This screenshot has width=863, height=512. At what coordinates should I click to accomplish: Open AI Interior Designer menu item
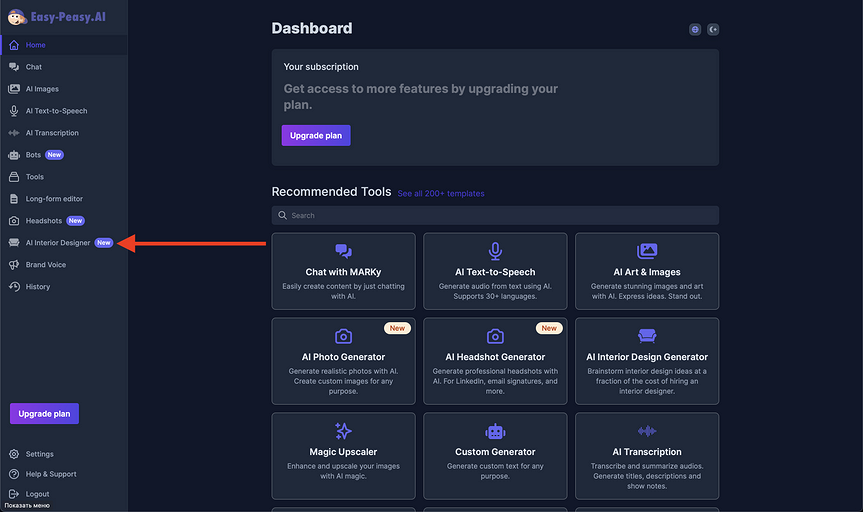pos(58,243)
